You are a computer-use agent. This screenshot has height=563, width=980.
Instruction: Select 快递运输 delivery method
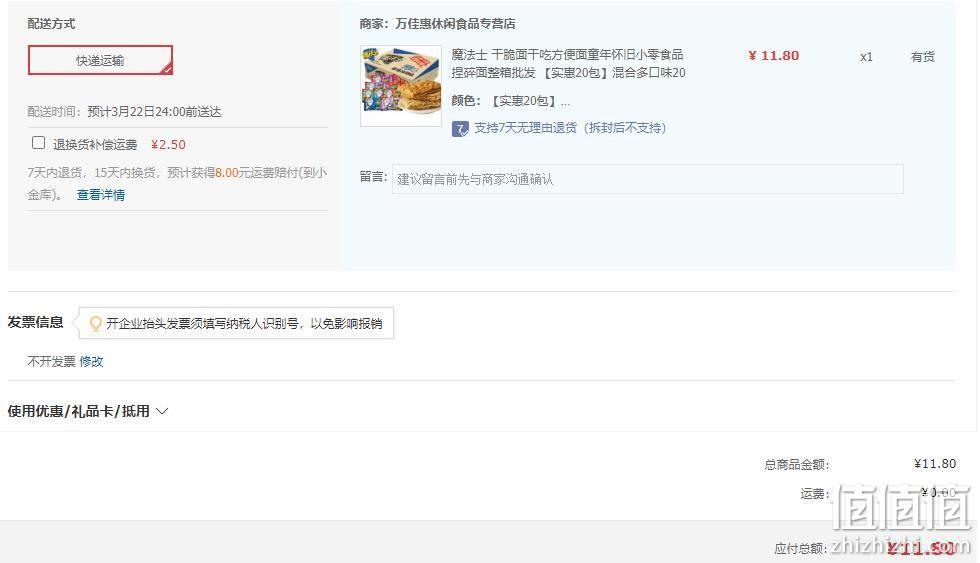pos(100,60)
